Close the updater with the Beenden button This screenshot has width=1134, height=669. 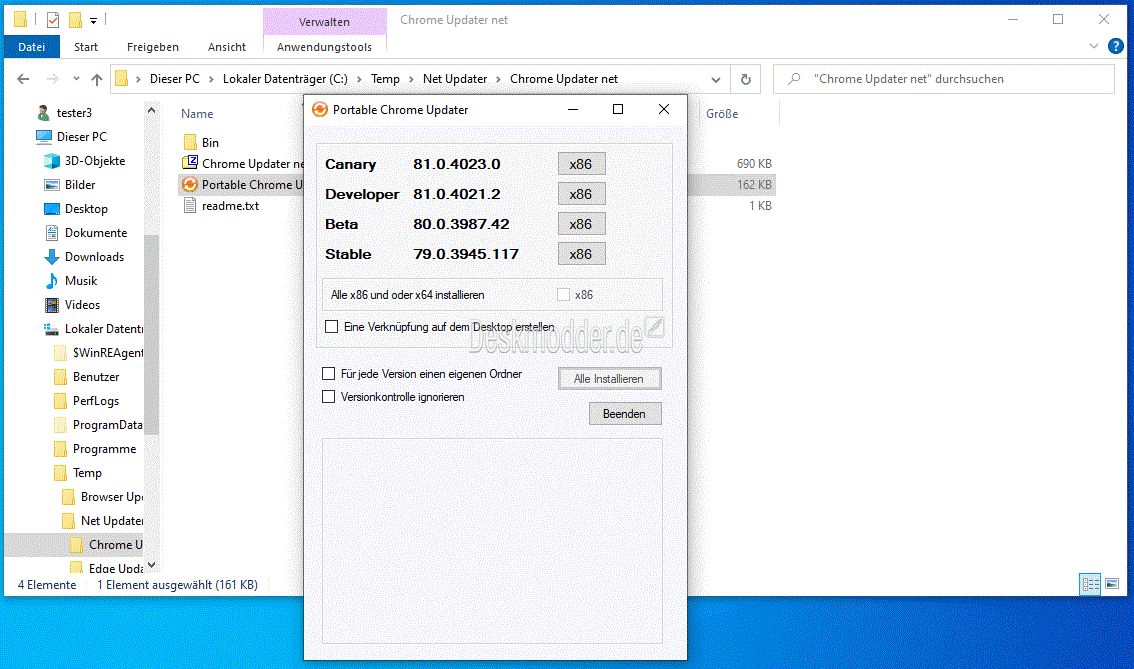point(625,414)
